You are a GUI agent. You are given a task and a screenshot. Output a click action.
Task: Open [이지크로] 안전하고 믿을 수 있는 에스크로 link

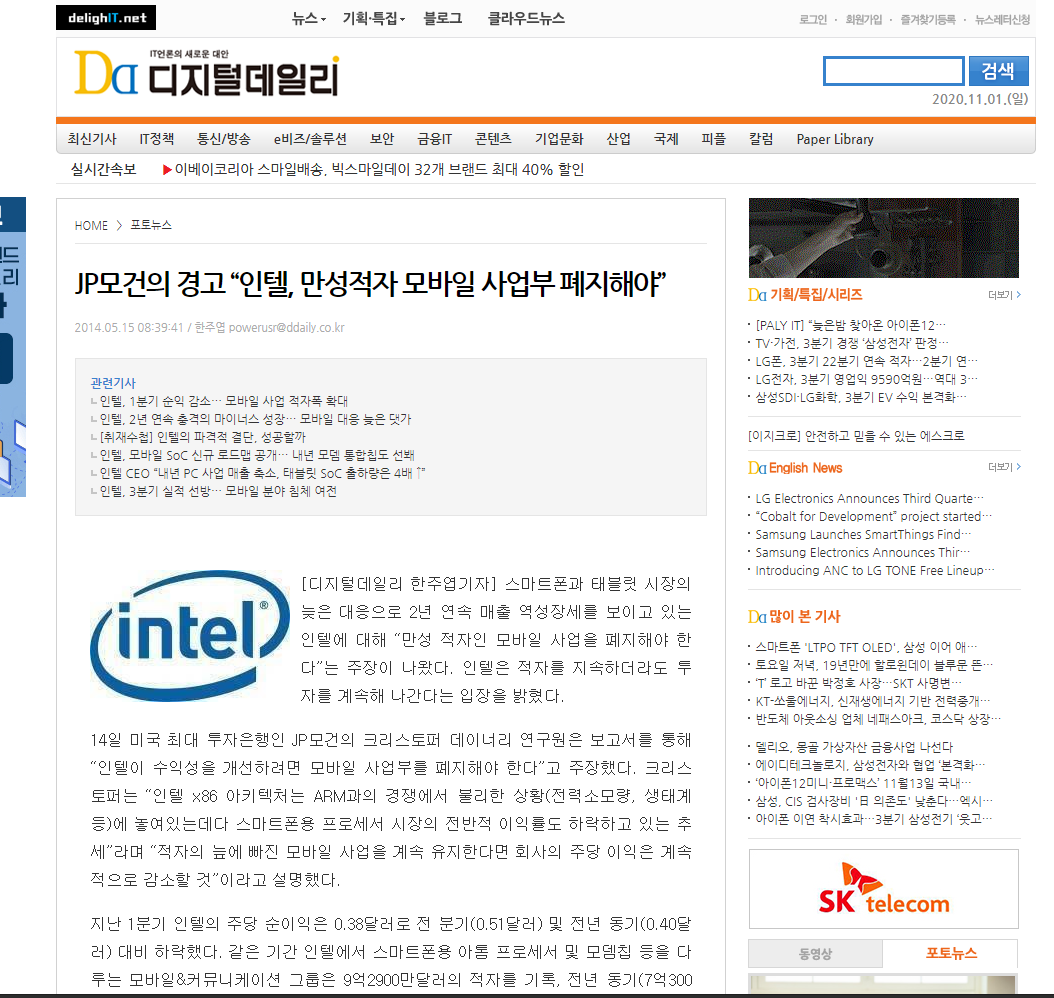pos(856,435)
